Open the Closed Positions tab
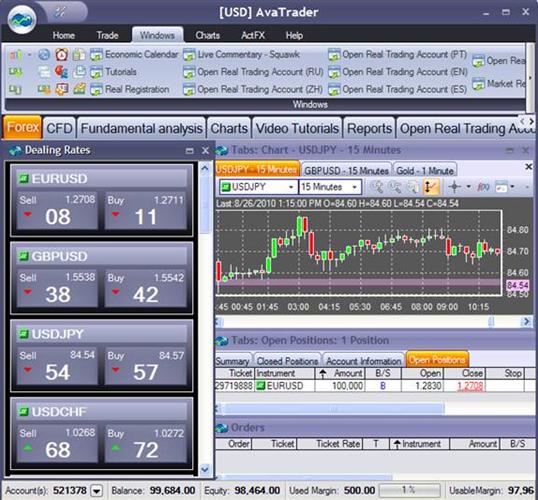The height and width of the screenshot is (500, 538). [x=287, y=361]
